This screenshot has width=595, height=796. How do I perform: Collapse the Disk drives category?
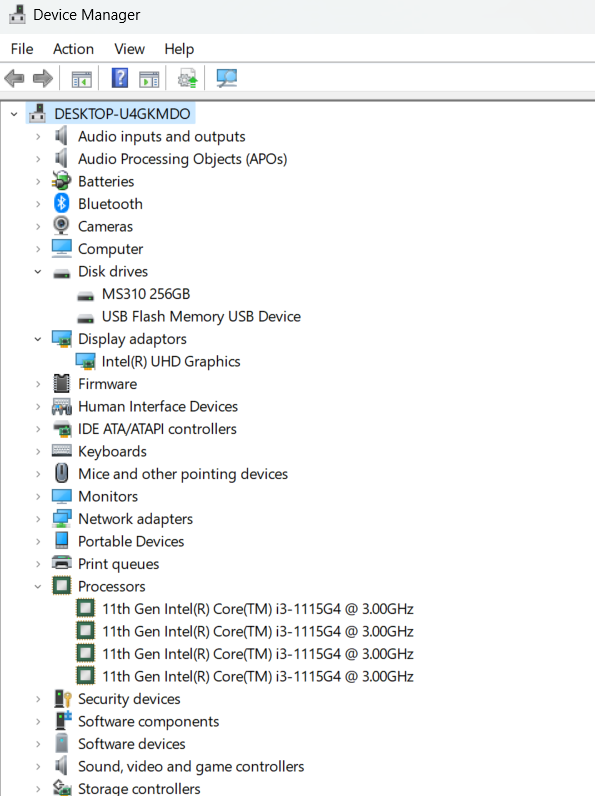click(38, 272)
